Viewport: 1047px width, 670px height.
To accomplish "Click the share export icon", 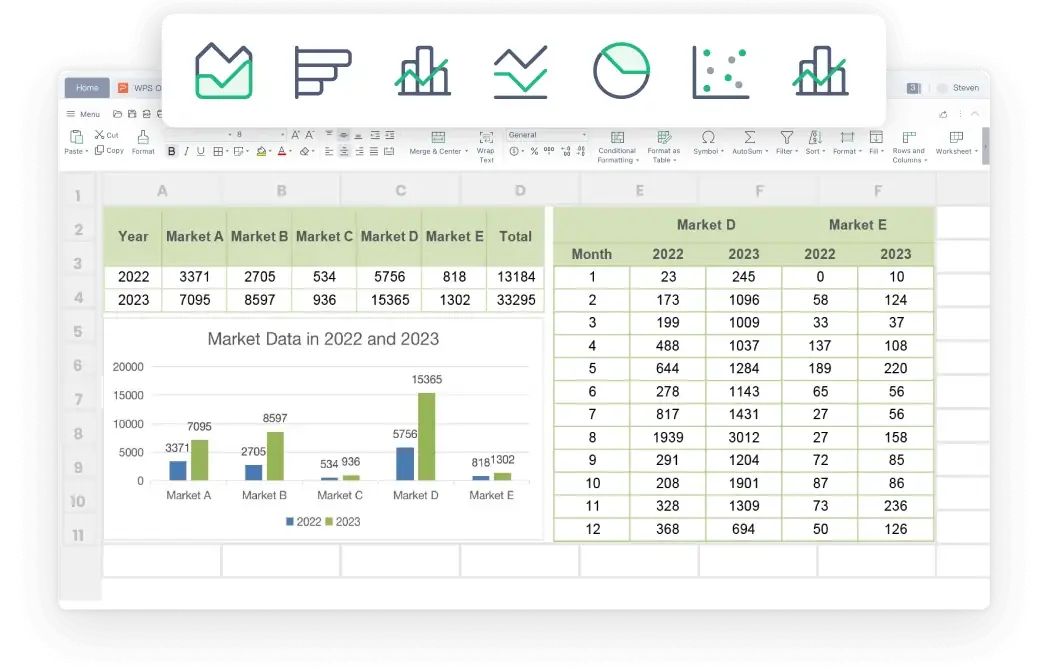I will point(944,114).
